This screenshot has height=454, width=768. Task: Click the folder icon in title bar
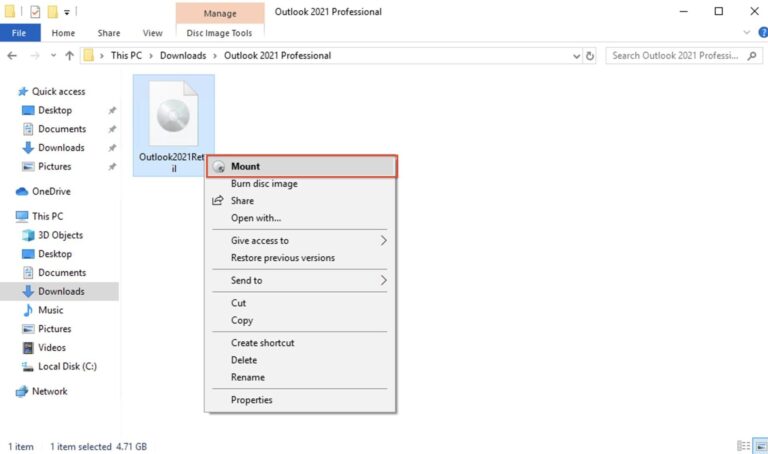click(9, 12)
